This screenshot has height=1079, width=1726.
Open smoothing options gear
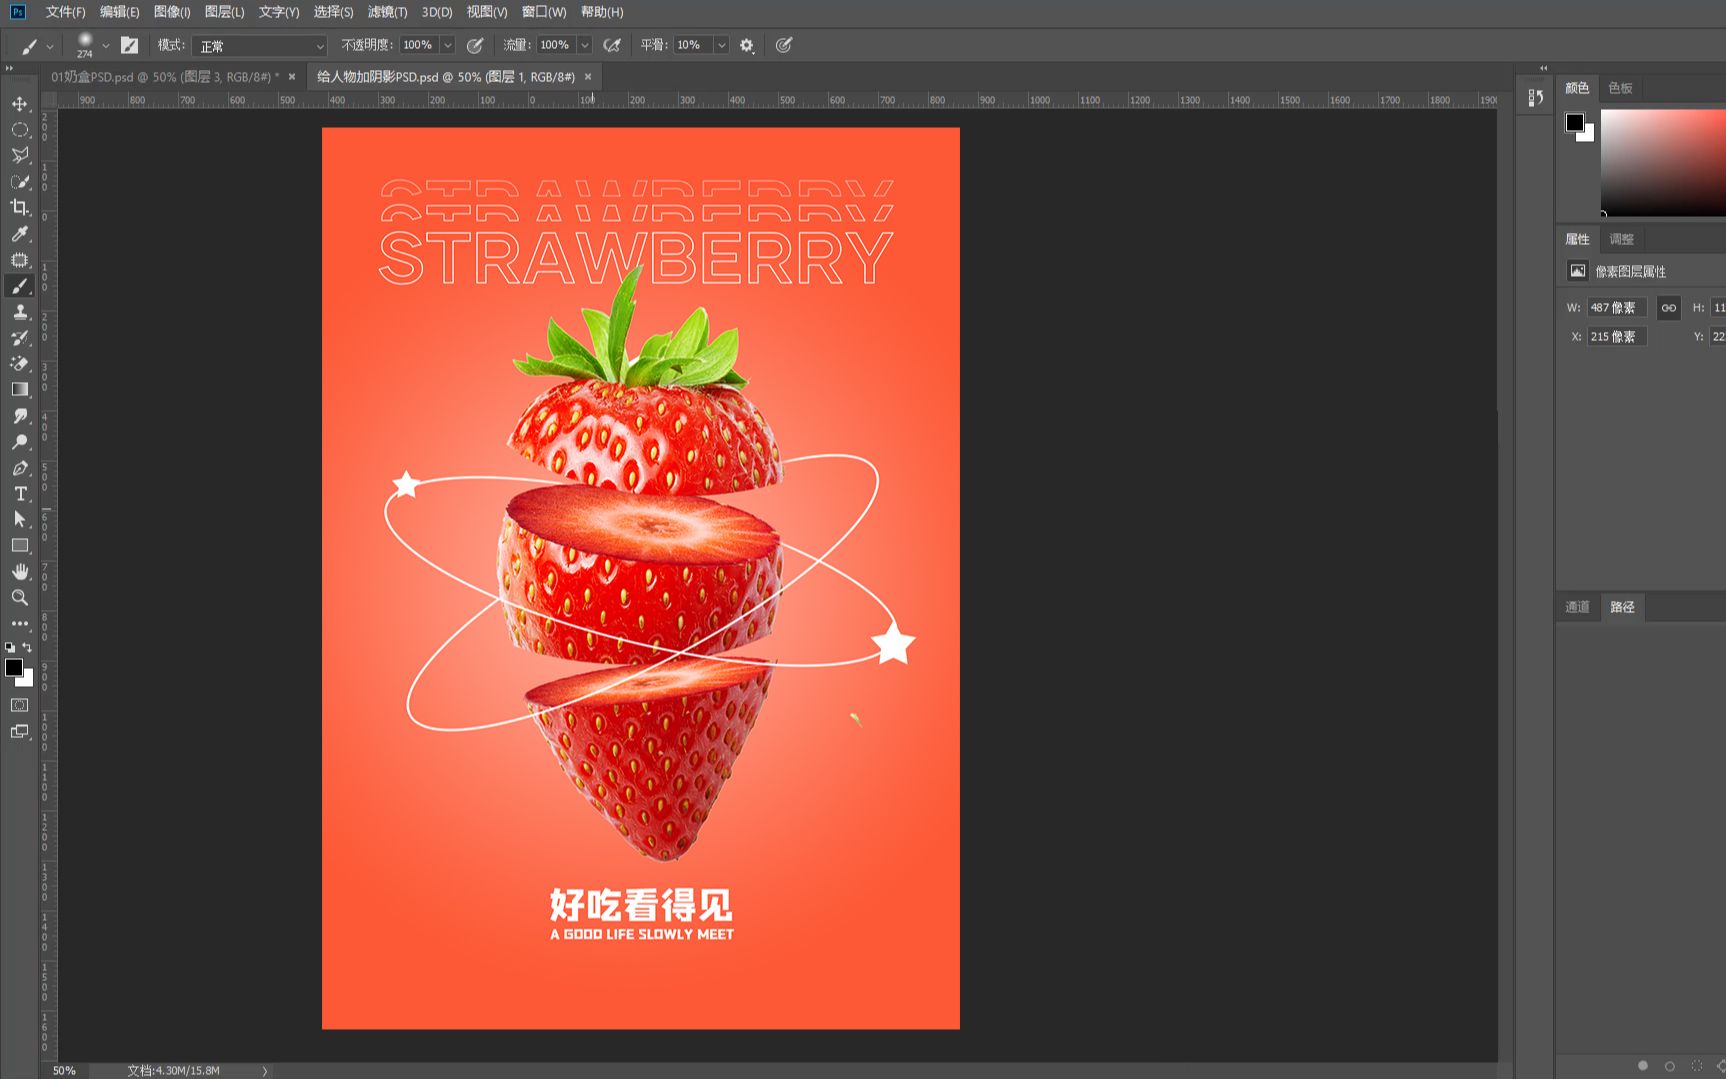coord(747,45)
